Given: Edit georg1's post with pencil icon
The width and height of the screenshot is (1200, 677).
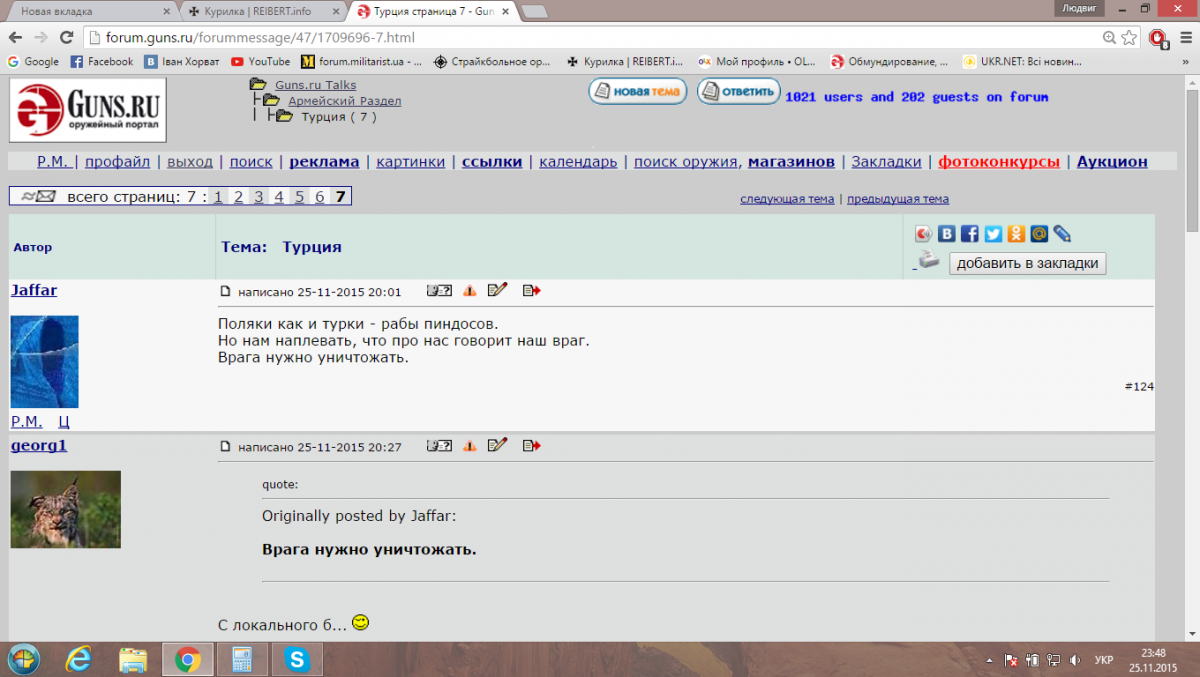Looking at the screenshot, I should pyautogui.click(x=497, y=445).
